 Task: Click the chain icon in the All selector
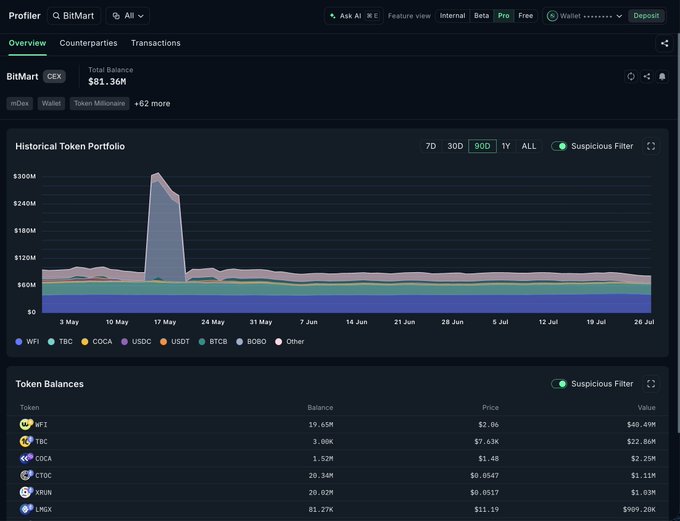(x=116, y=16)
